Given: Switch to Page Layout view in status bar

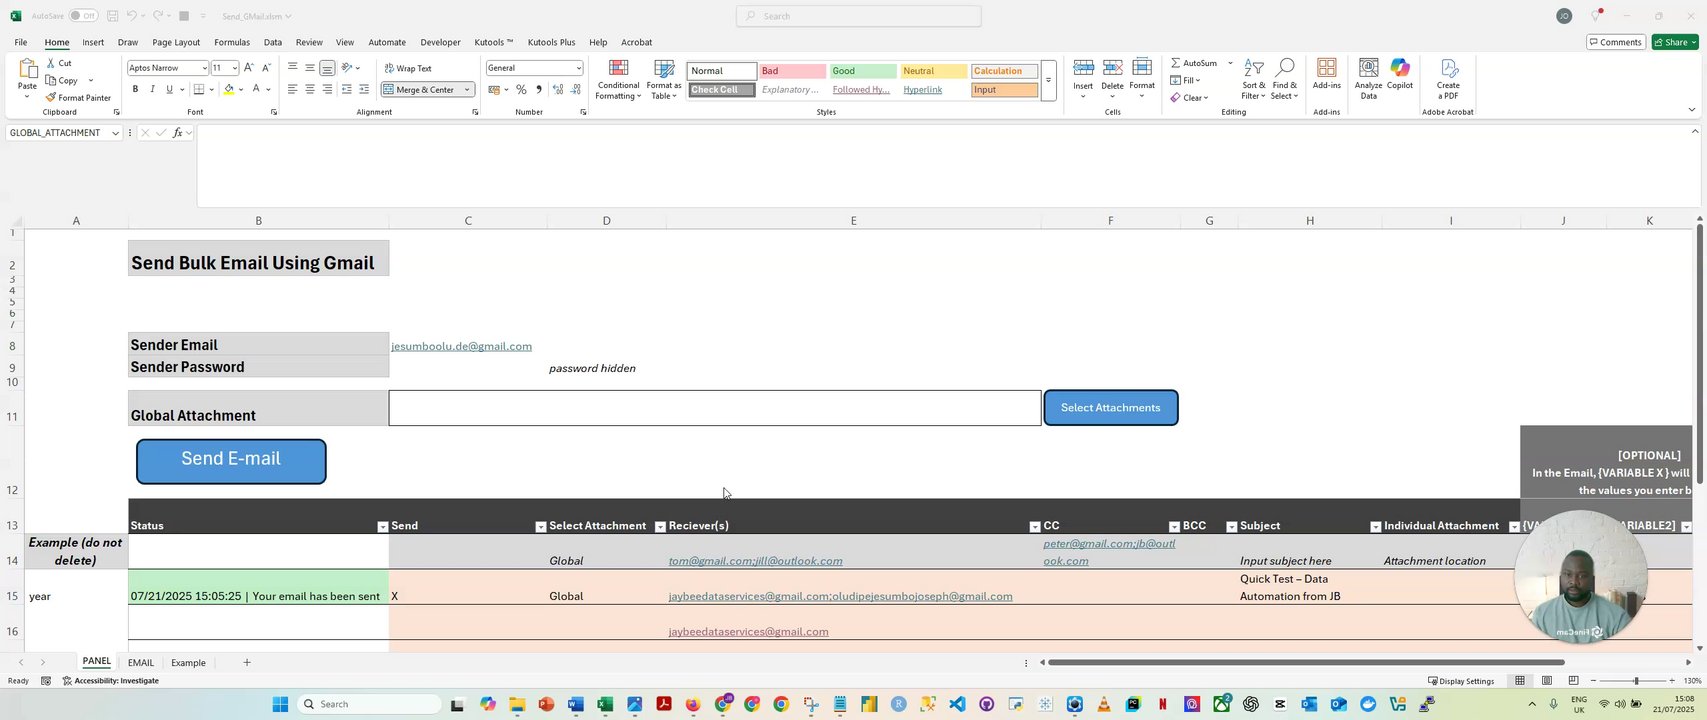Looking at the screenshot, I should [x=1547, y=681].
